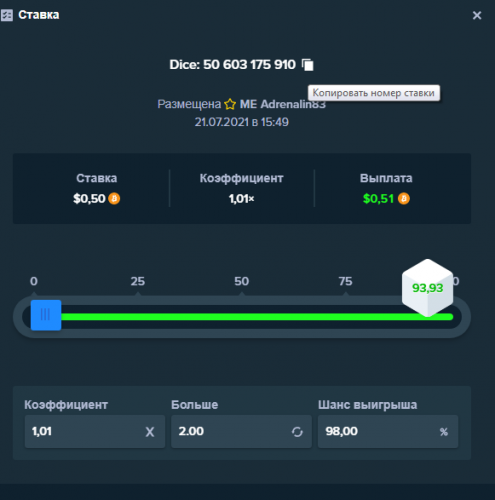Click the bitcoin icon next to $0,51 payout
Viewport: 495px width, 500px height.
(404, 199)
